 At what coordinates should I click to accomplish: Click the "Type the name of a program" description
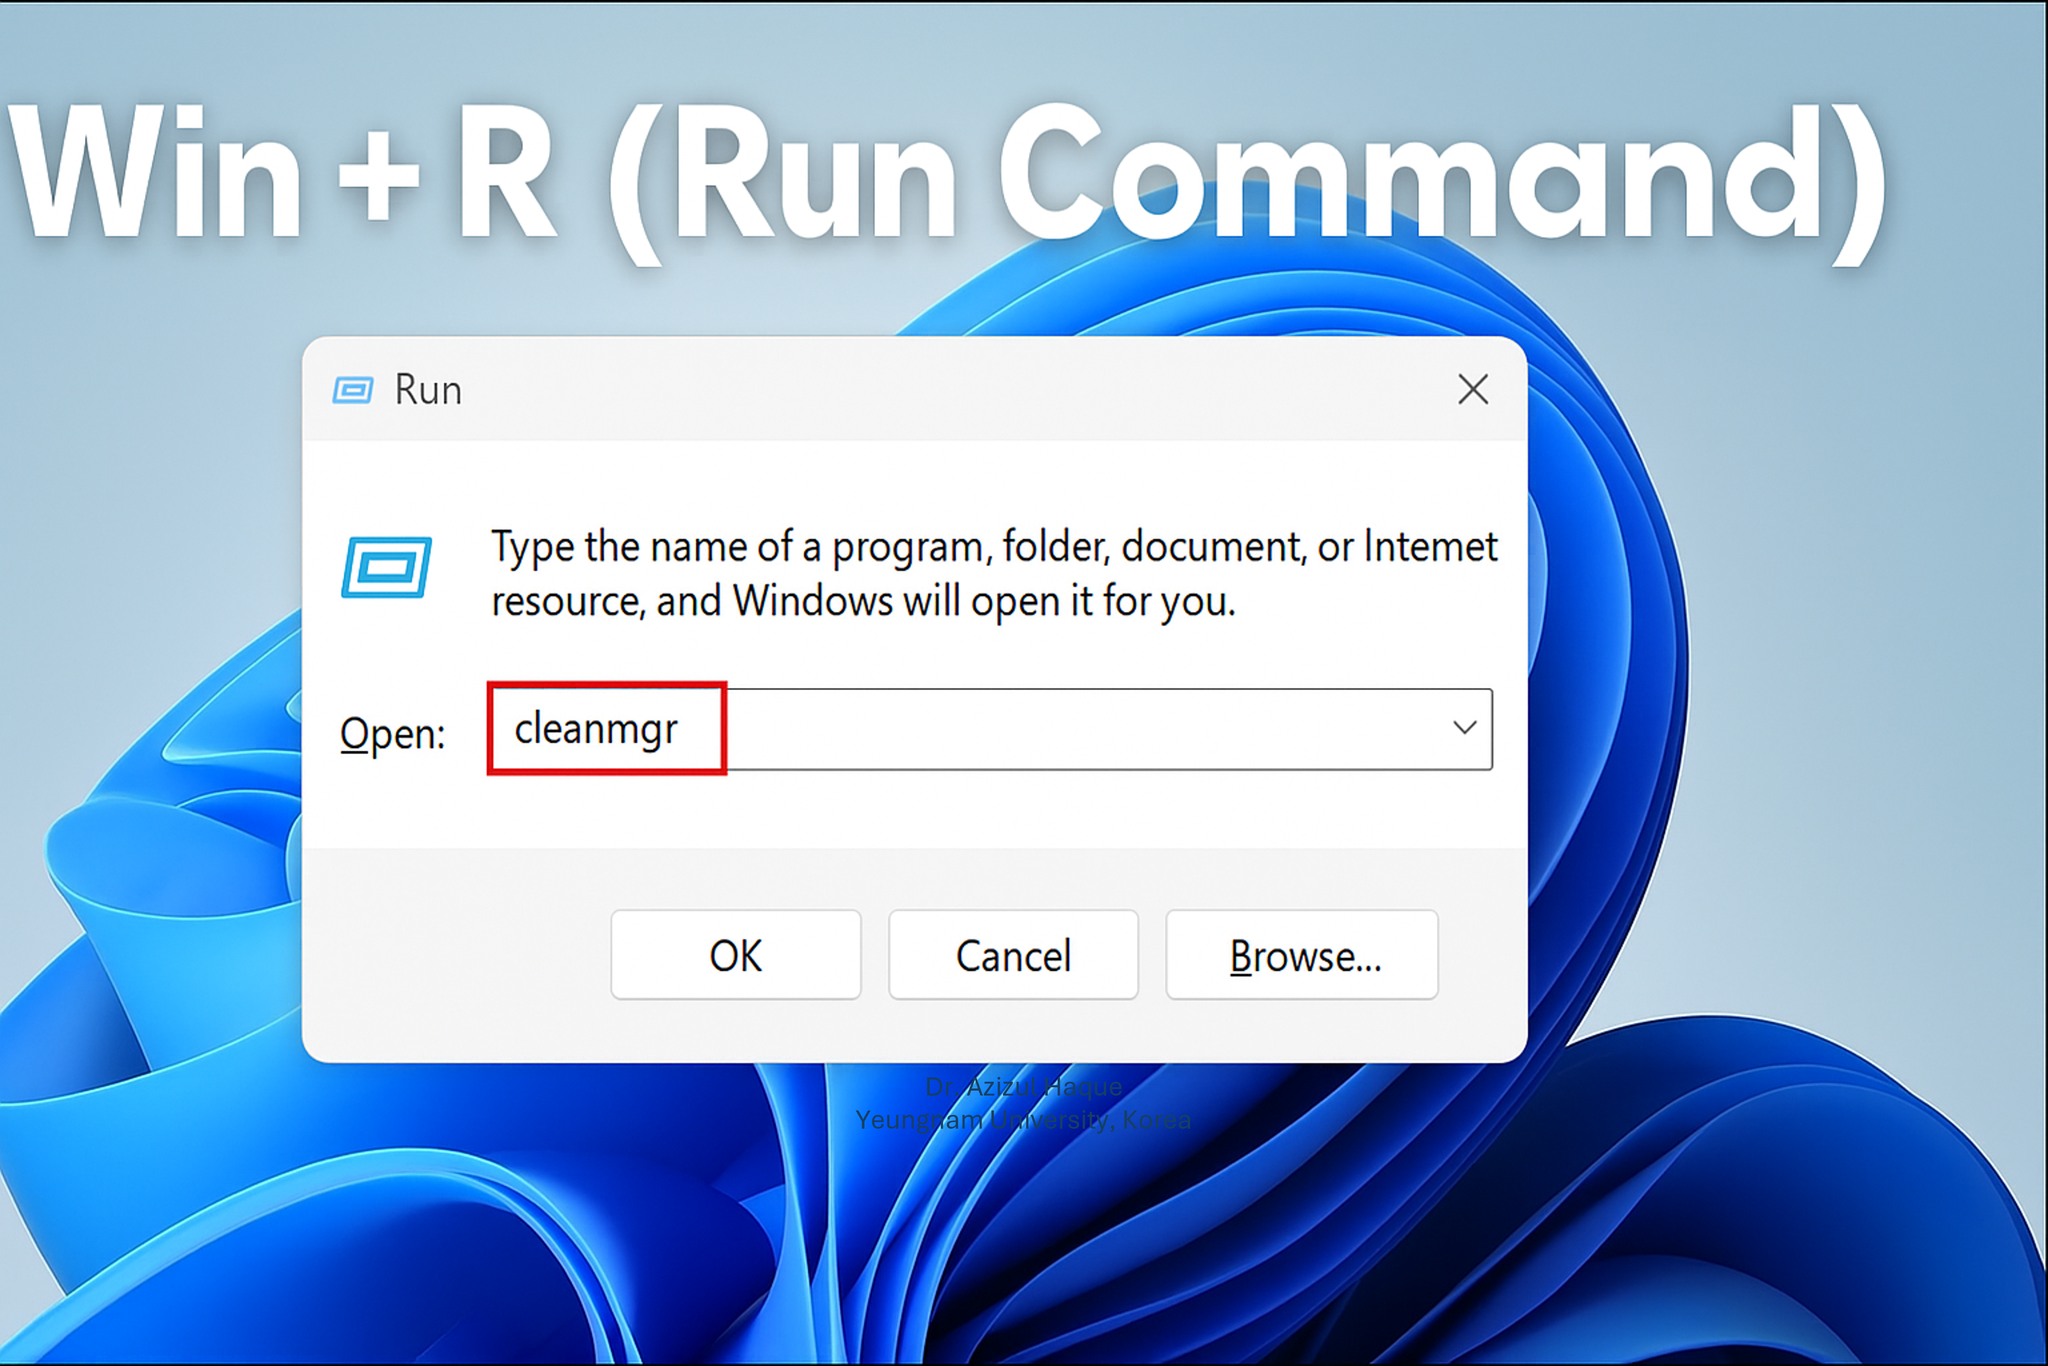(994, 574)
